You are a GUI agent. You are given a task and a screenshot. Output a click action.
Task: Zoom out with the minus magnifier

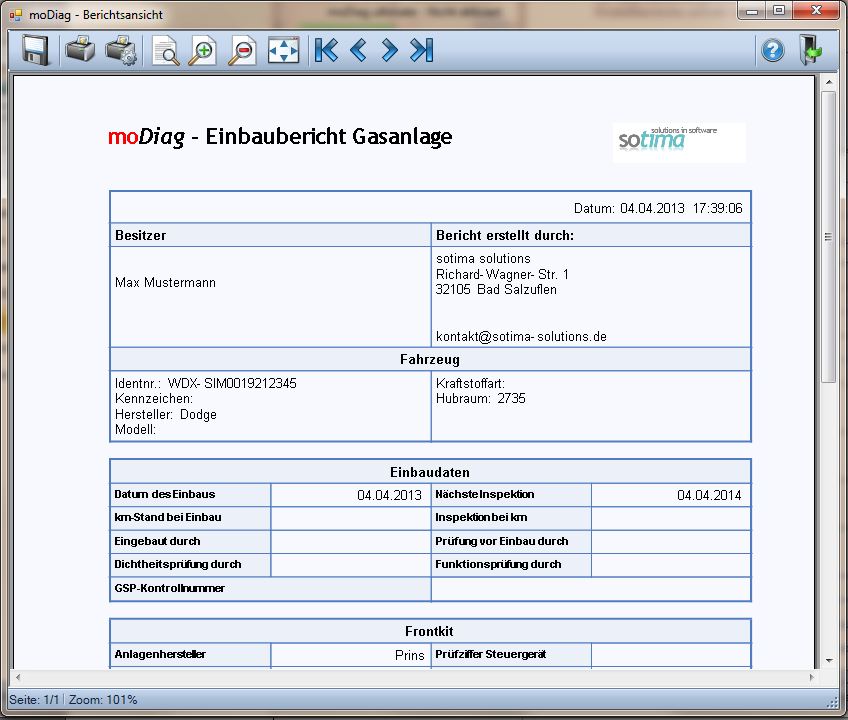pyautogui.click(x=242, y=50)
